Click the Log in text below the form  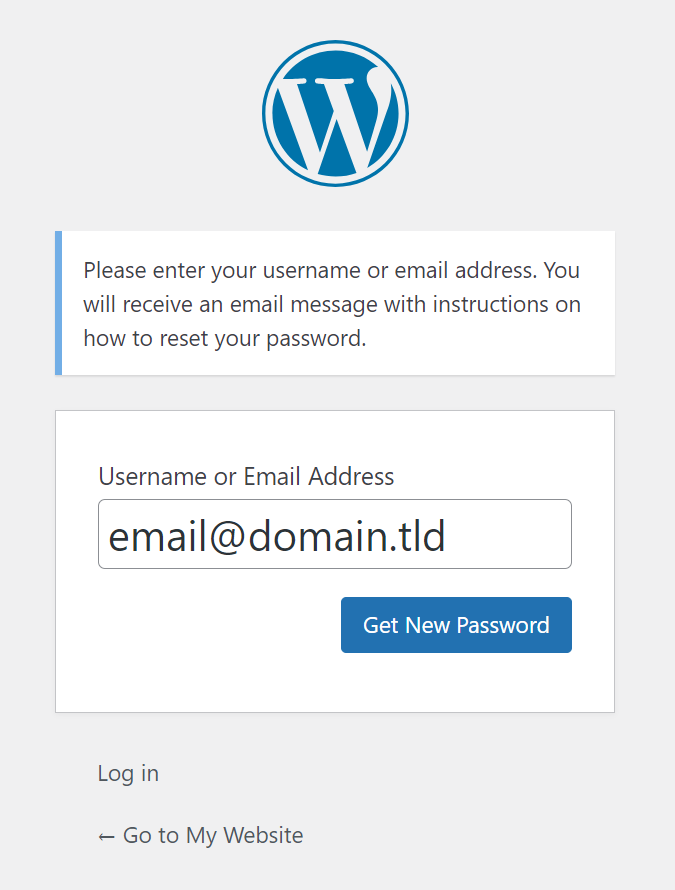click(x=128, y=773)
